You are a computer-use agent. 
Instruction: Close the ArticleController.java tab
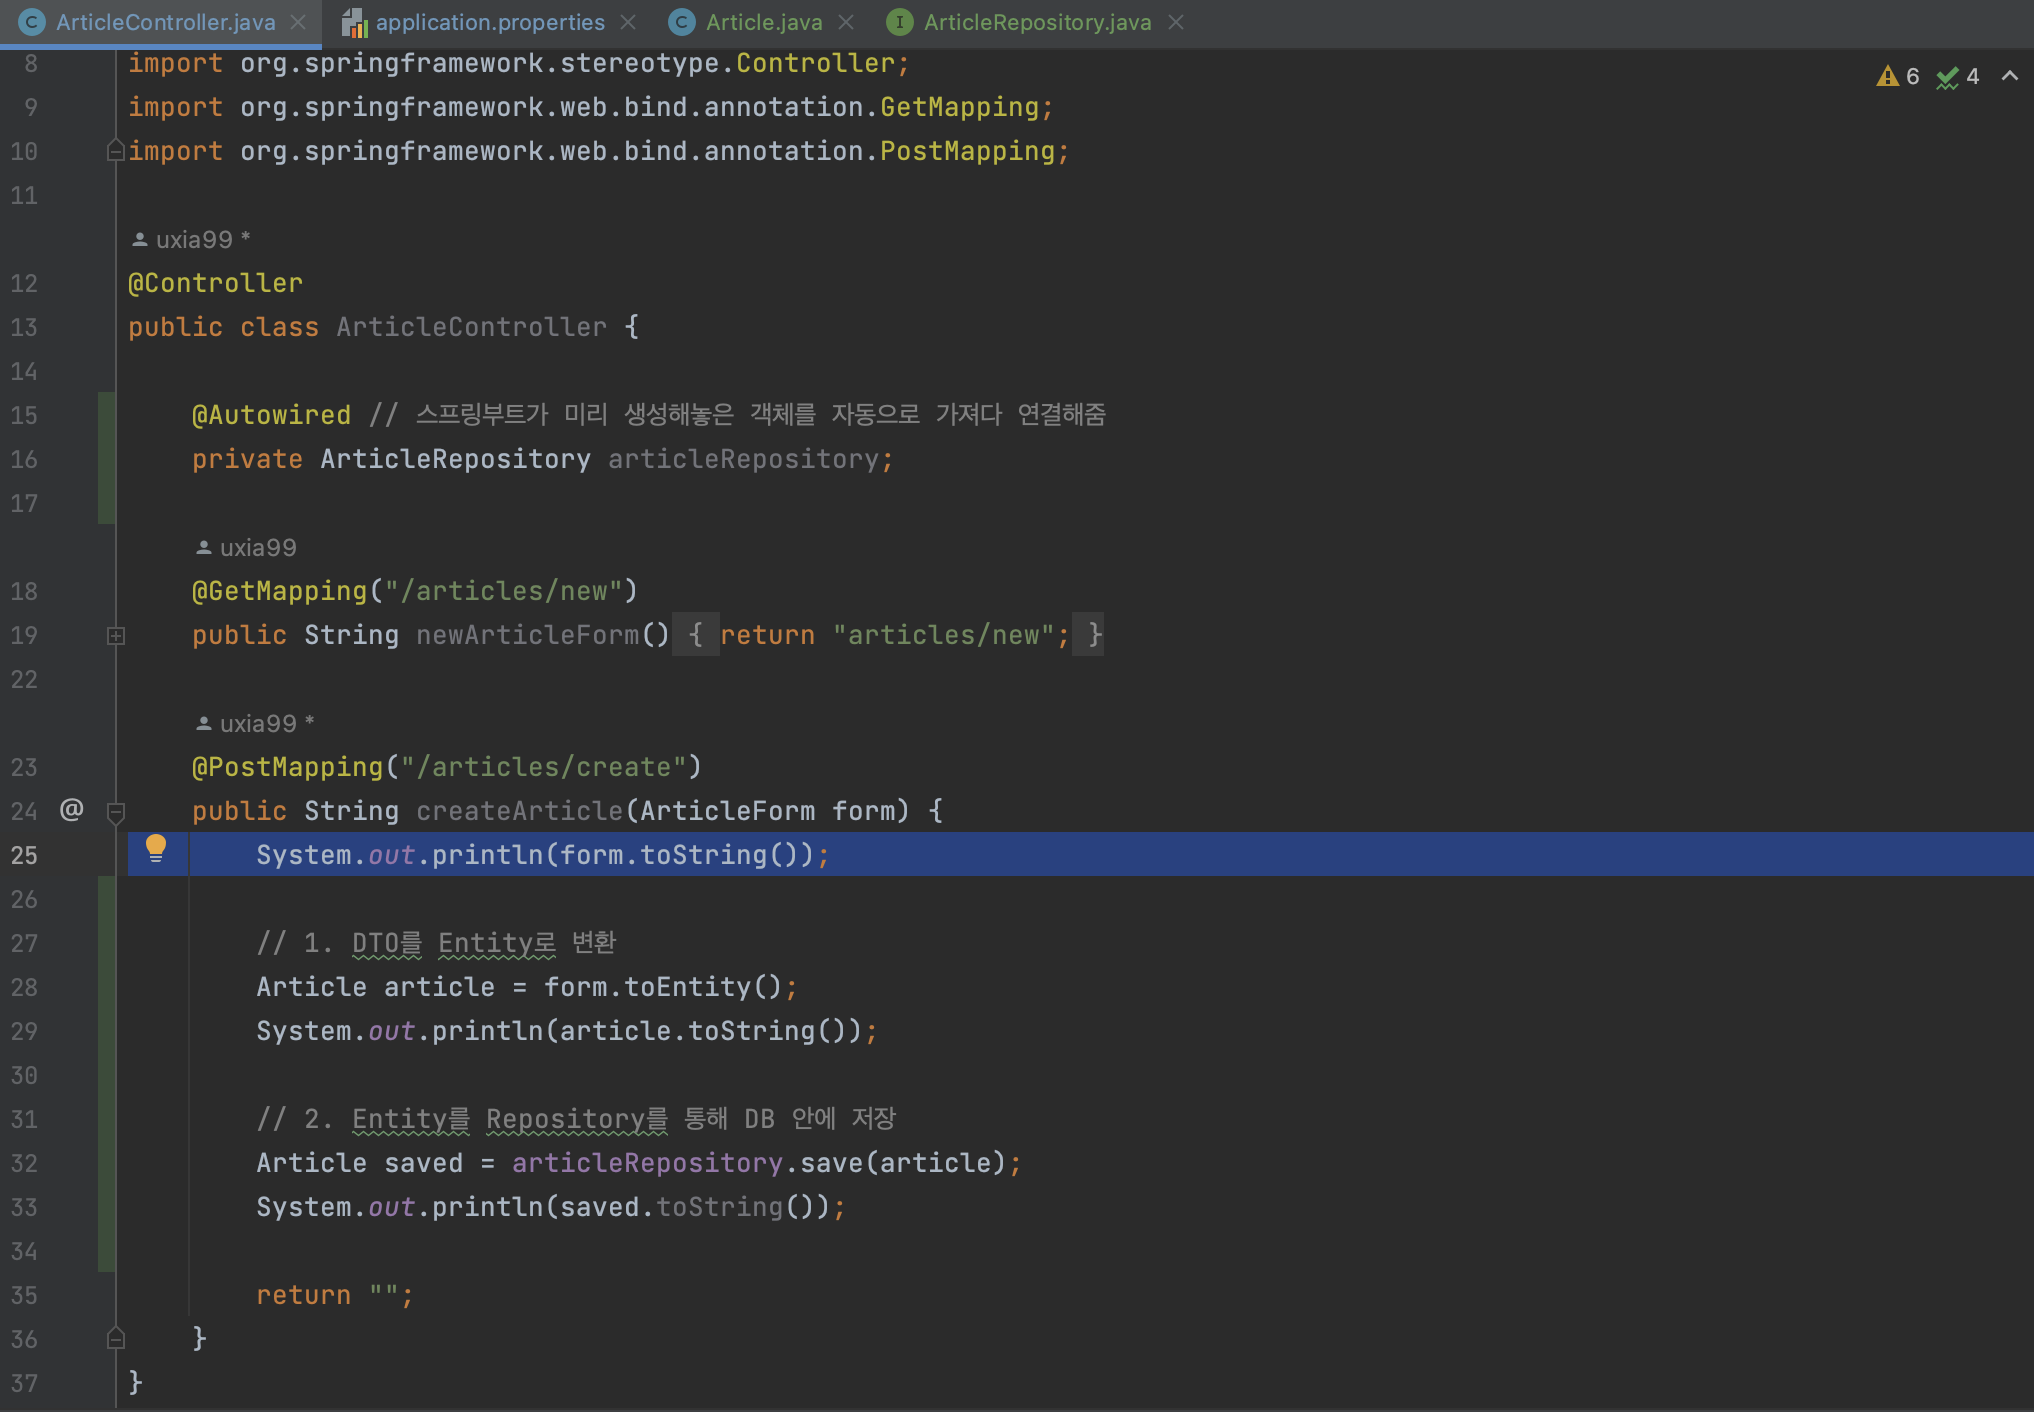[x=298, y=22]
